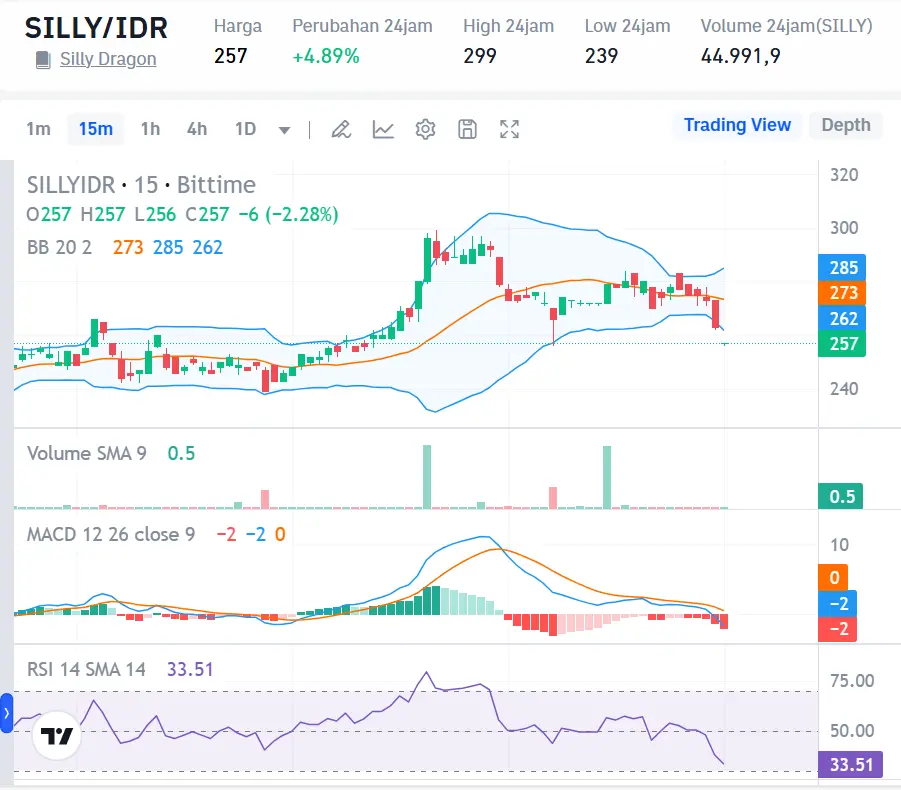Click the blue arrow on the left edge
Image resolution: width=901 pixels, height=790 pixels.
click(7, 713)
